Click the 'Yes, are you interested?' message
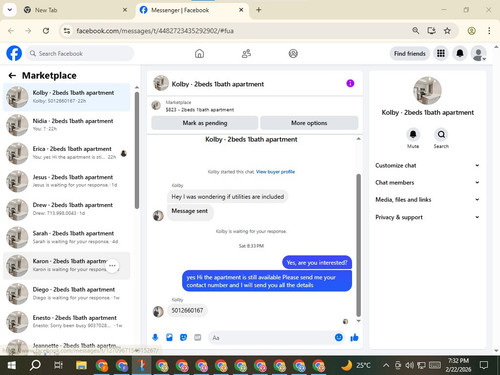The width and height of the screenshot is (500, 375). pos(317,263)
